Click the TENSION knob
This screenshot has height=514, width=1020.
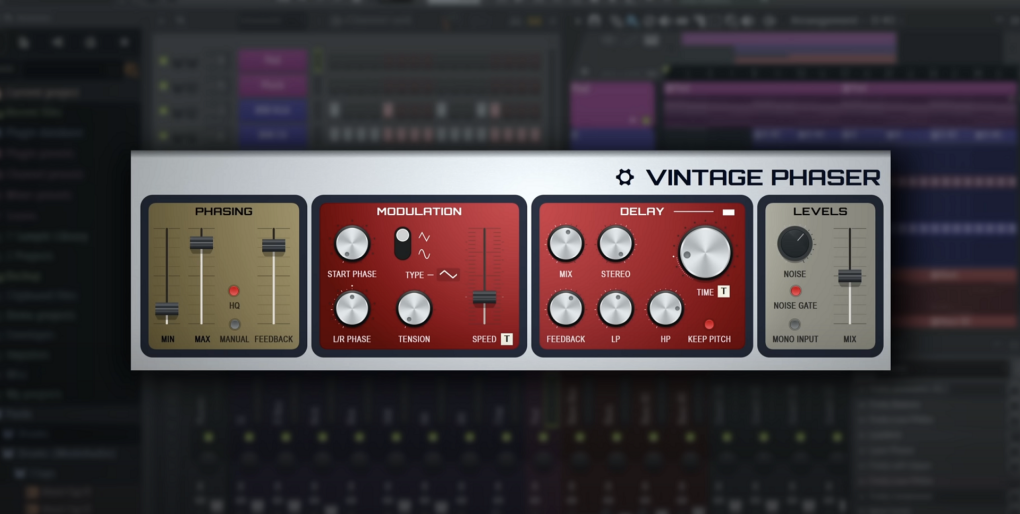tap(414, 308)
